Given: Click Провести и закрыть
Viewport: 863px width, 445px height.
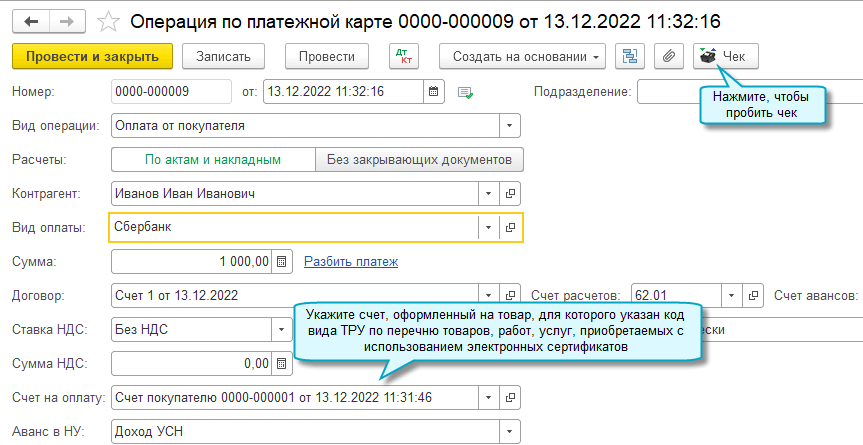Looking at the screenshot, I should pyautogui.click(x=92, y=56).
